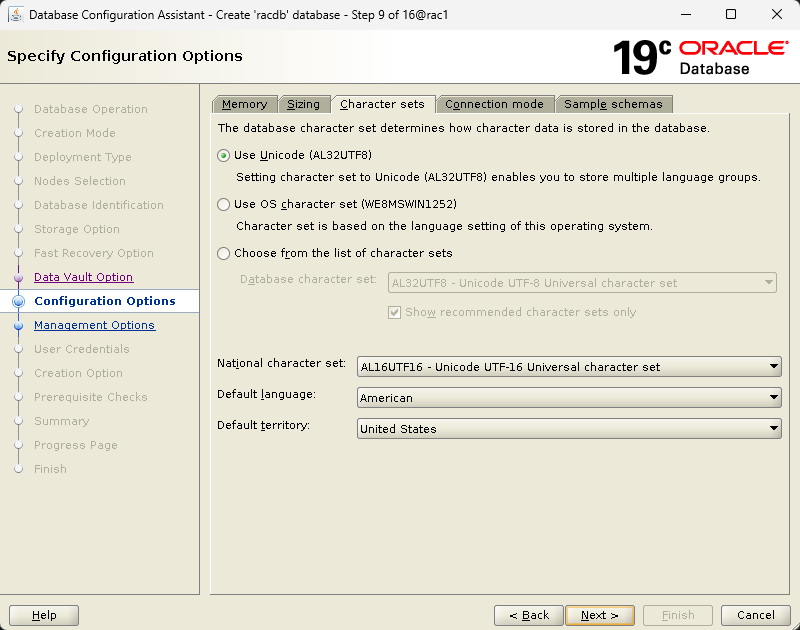This screenshot has width=800, height=630.
Task: Select Use OS character set (WE8MSWIN1252) option
Action: click(x=223, y=205)
